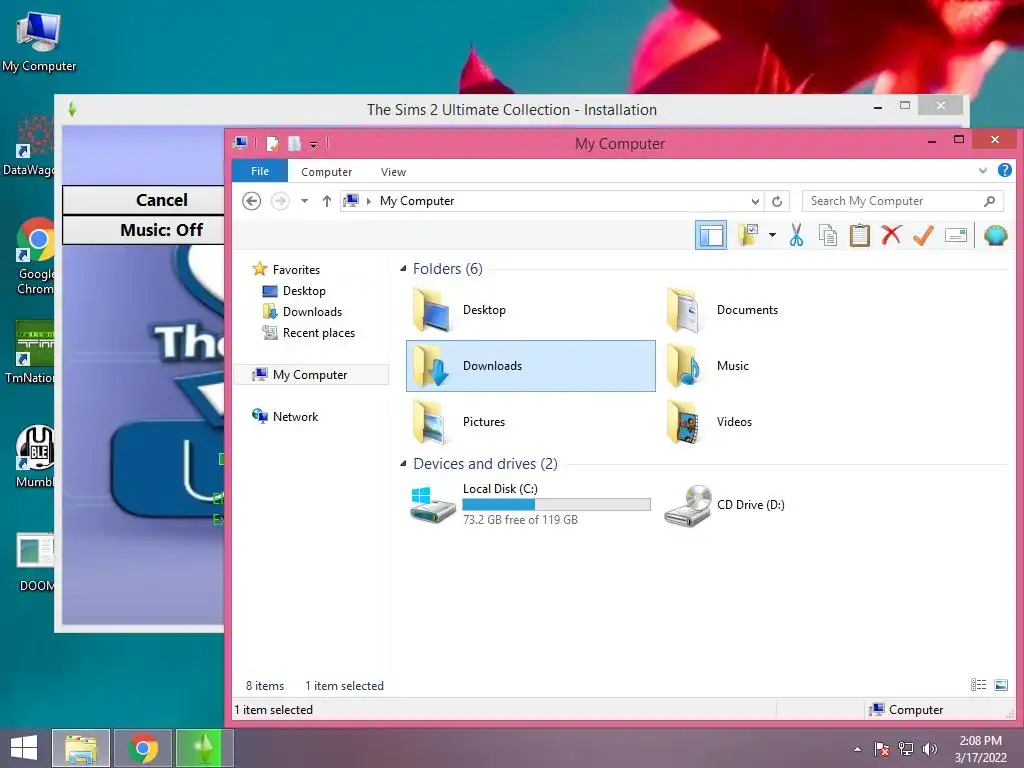Click the red X Delete icon
The image size is (1024, 768).
click(x=891, y=234)
